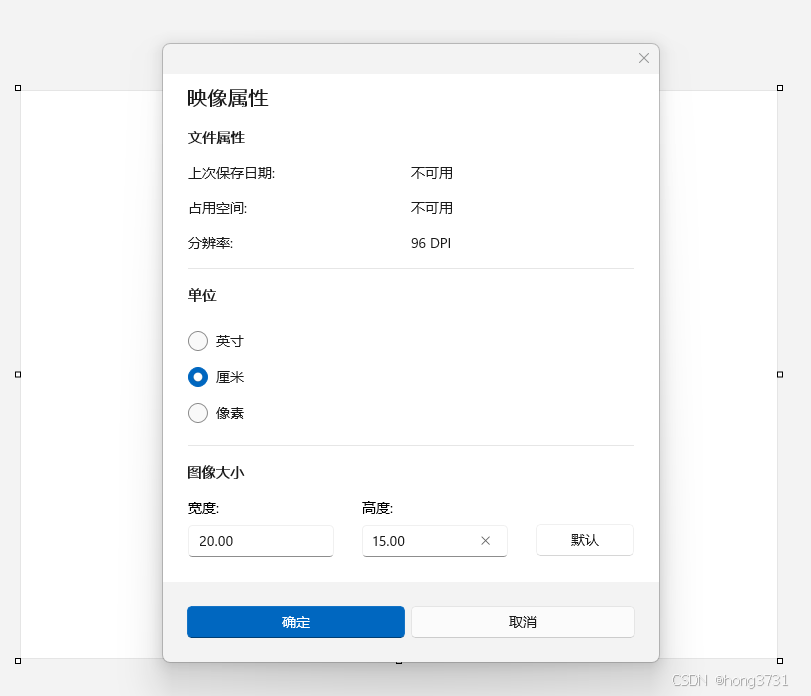Screen dimensions: 811x696
Task: Select the 厘米 unit radio button
Action: (198, 377)
